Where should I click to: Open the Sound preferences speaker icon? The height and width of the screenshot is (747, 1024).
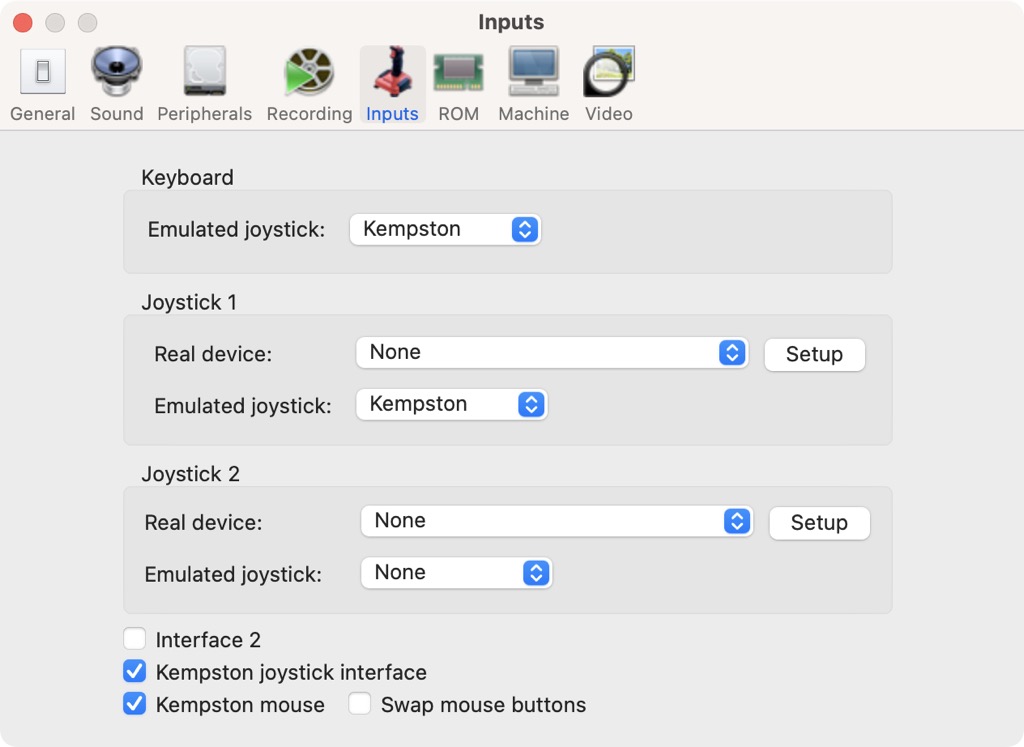(x=116, y=73)
